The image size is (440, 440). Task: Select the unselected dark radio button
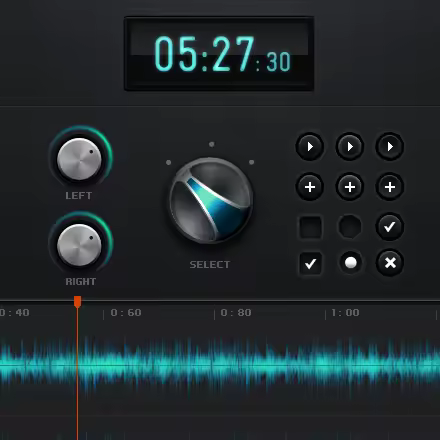tap(350, 227)
